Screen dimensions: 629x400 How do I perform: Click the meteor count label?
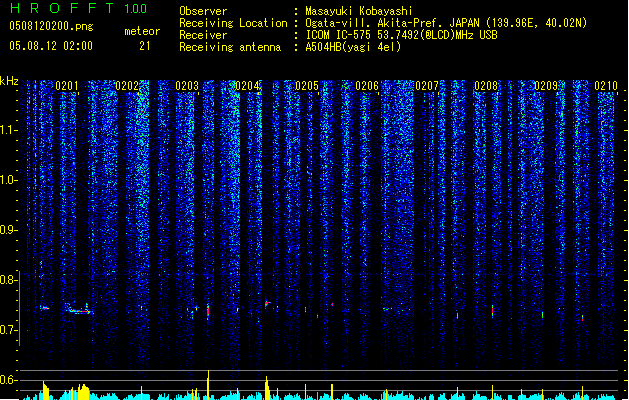[142, 31]
